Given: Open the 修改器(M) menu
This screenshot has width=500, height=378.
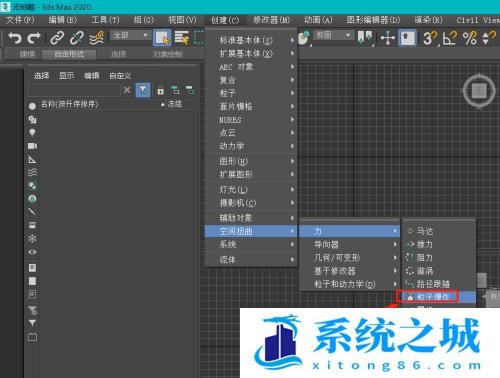Looking at the screenshot, I should (272, 20).
